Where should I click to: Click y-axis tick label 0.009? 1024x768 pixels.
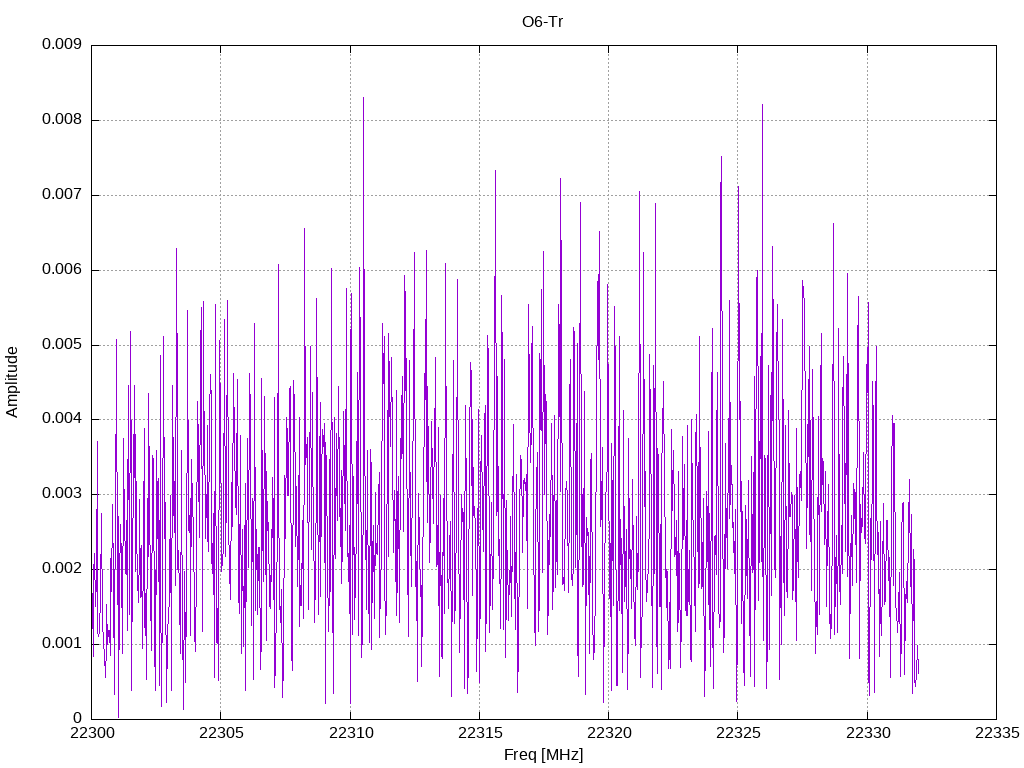pos(62,44)
